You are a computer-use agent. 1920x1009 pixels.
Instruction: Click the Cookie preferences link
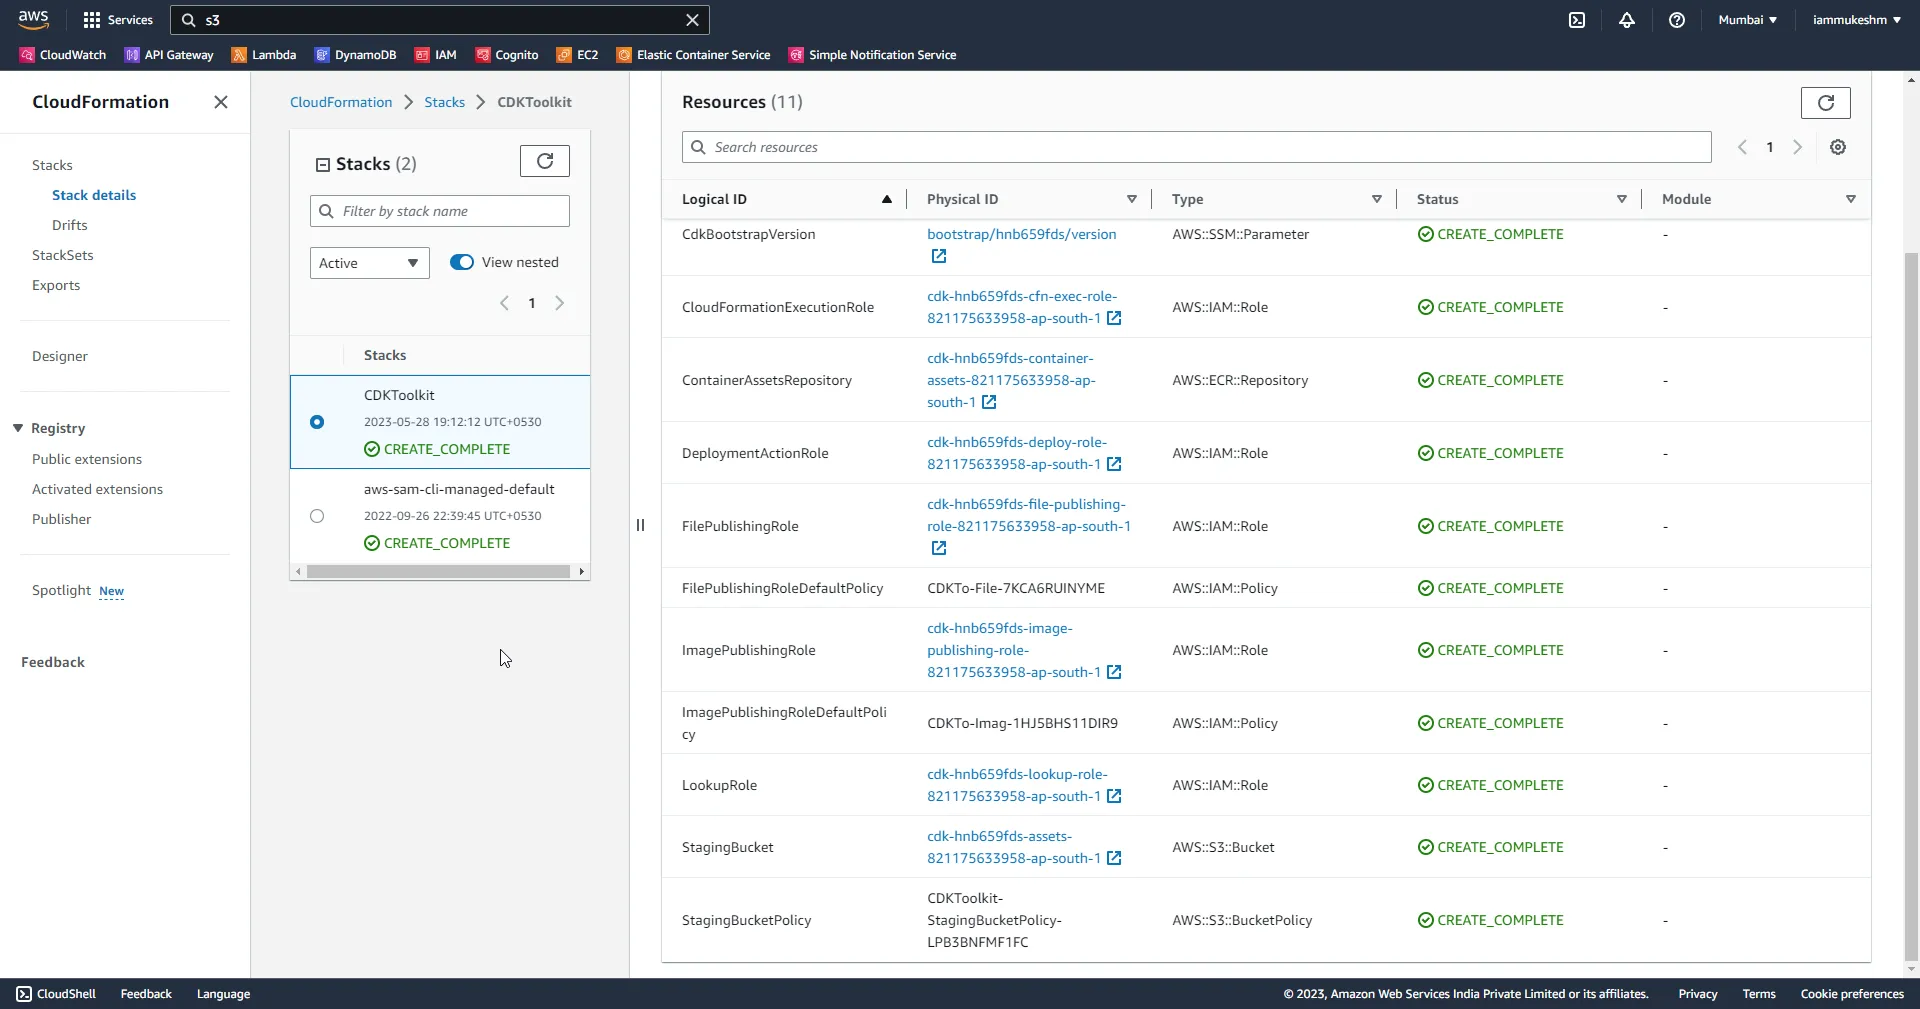click(x=1851, y=993)
